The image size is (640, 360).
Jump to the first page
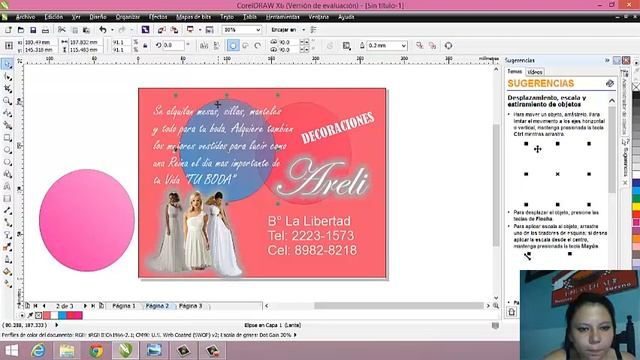point(36,306)
